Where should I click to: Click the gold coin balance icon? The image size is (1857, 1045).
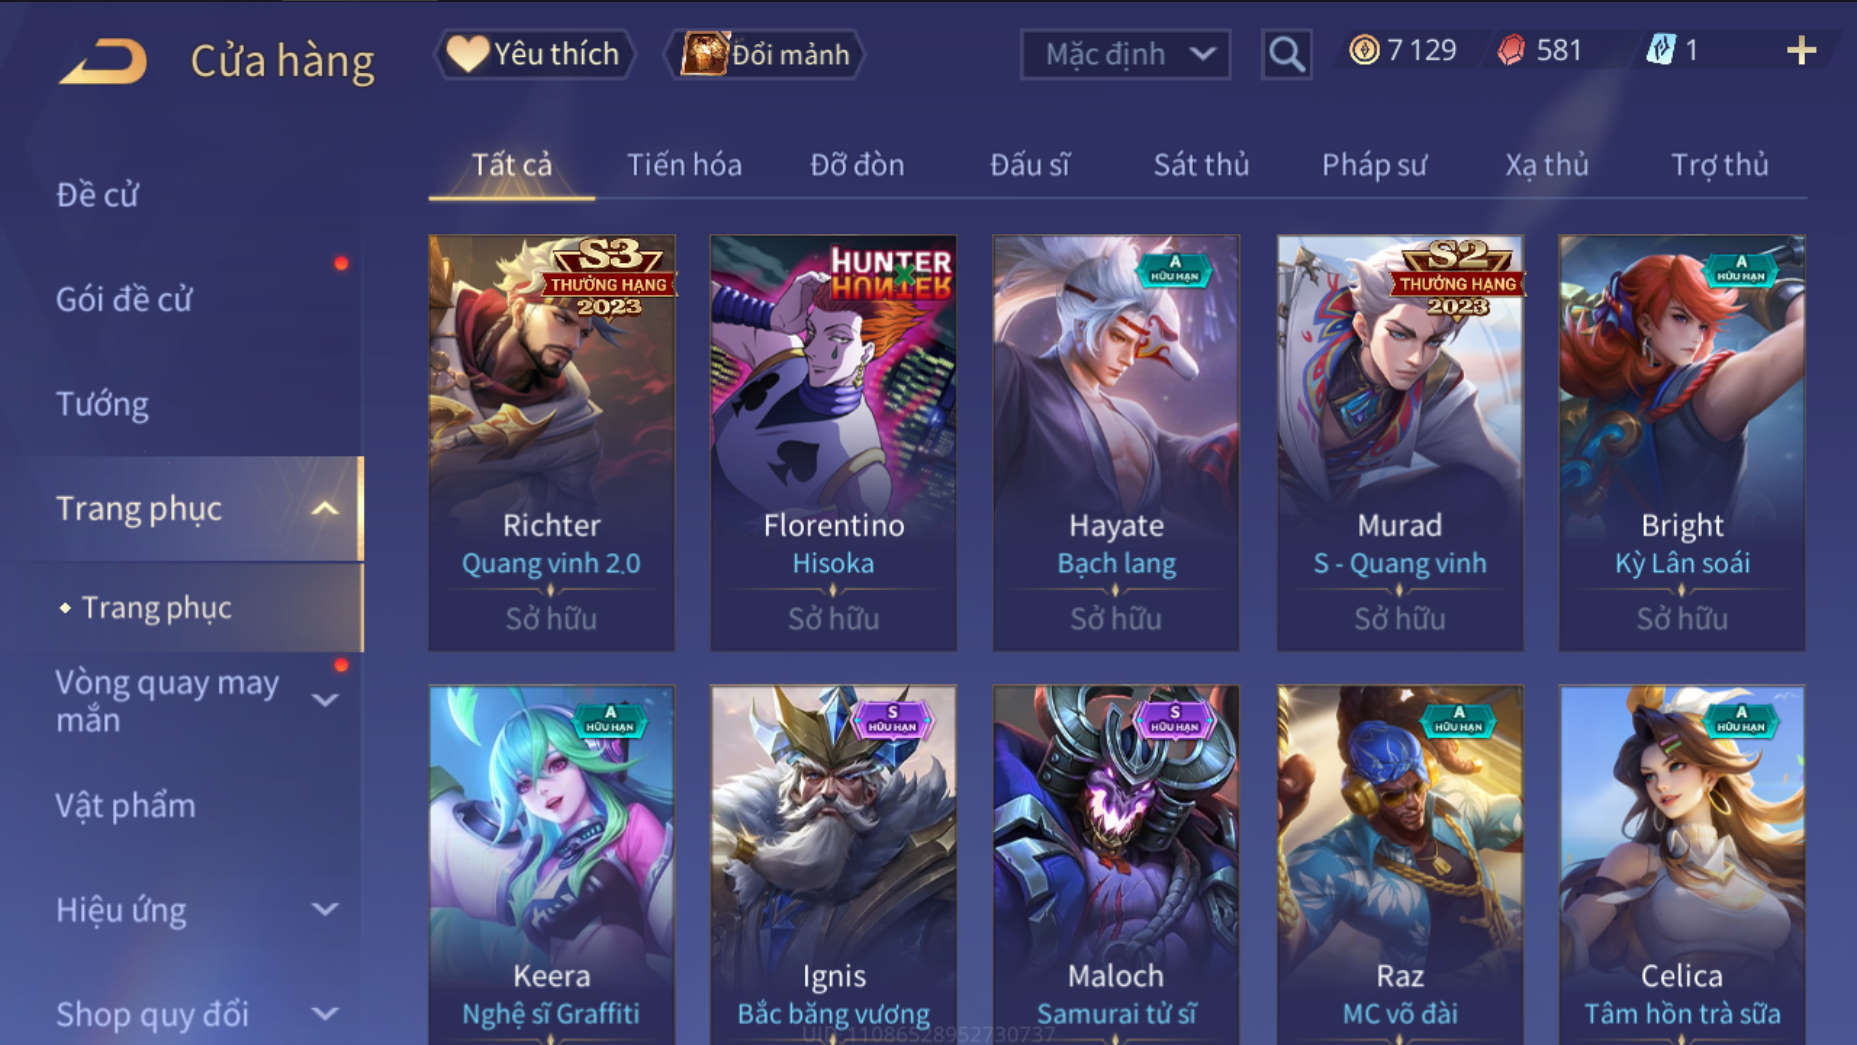(x=1363, y=50)
